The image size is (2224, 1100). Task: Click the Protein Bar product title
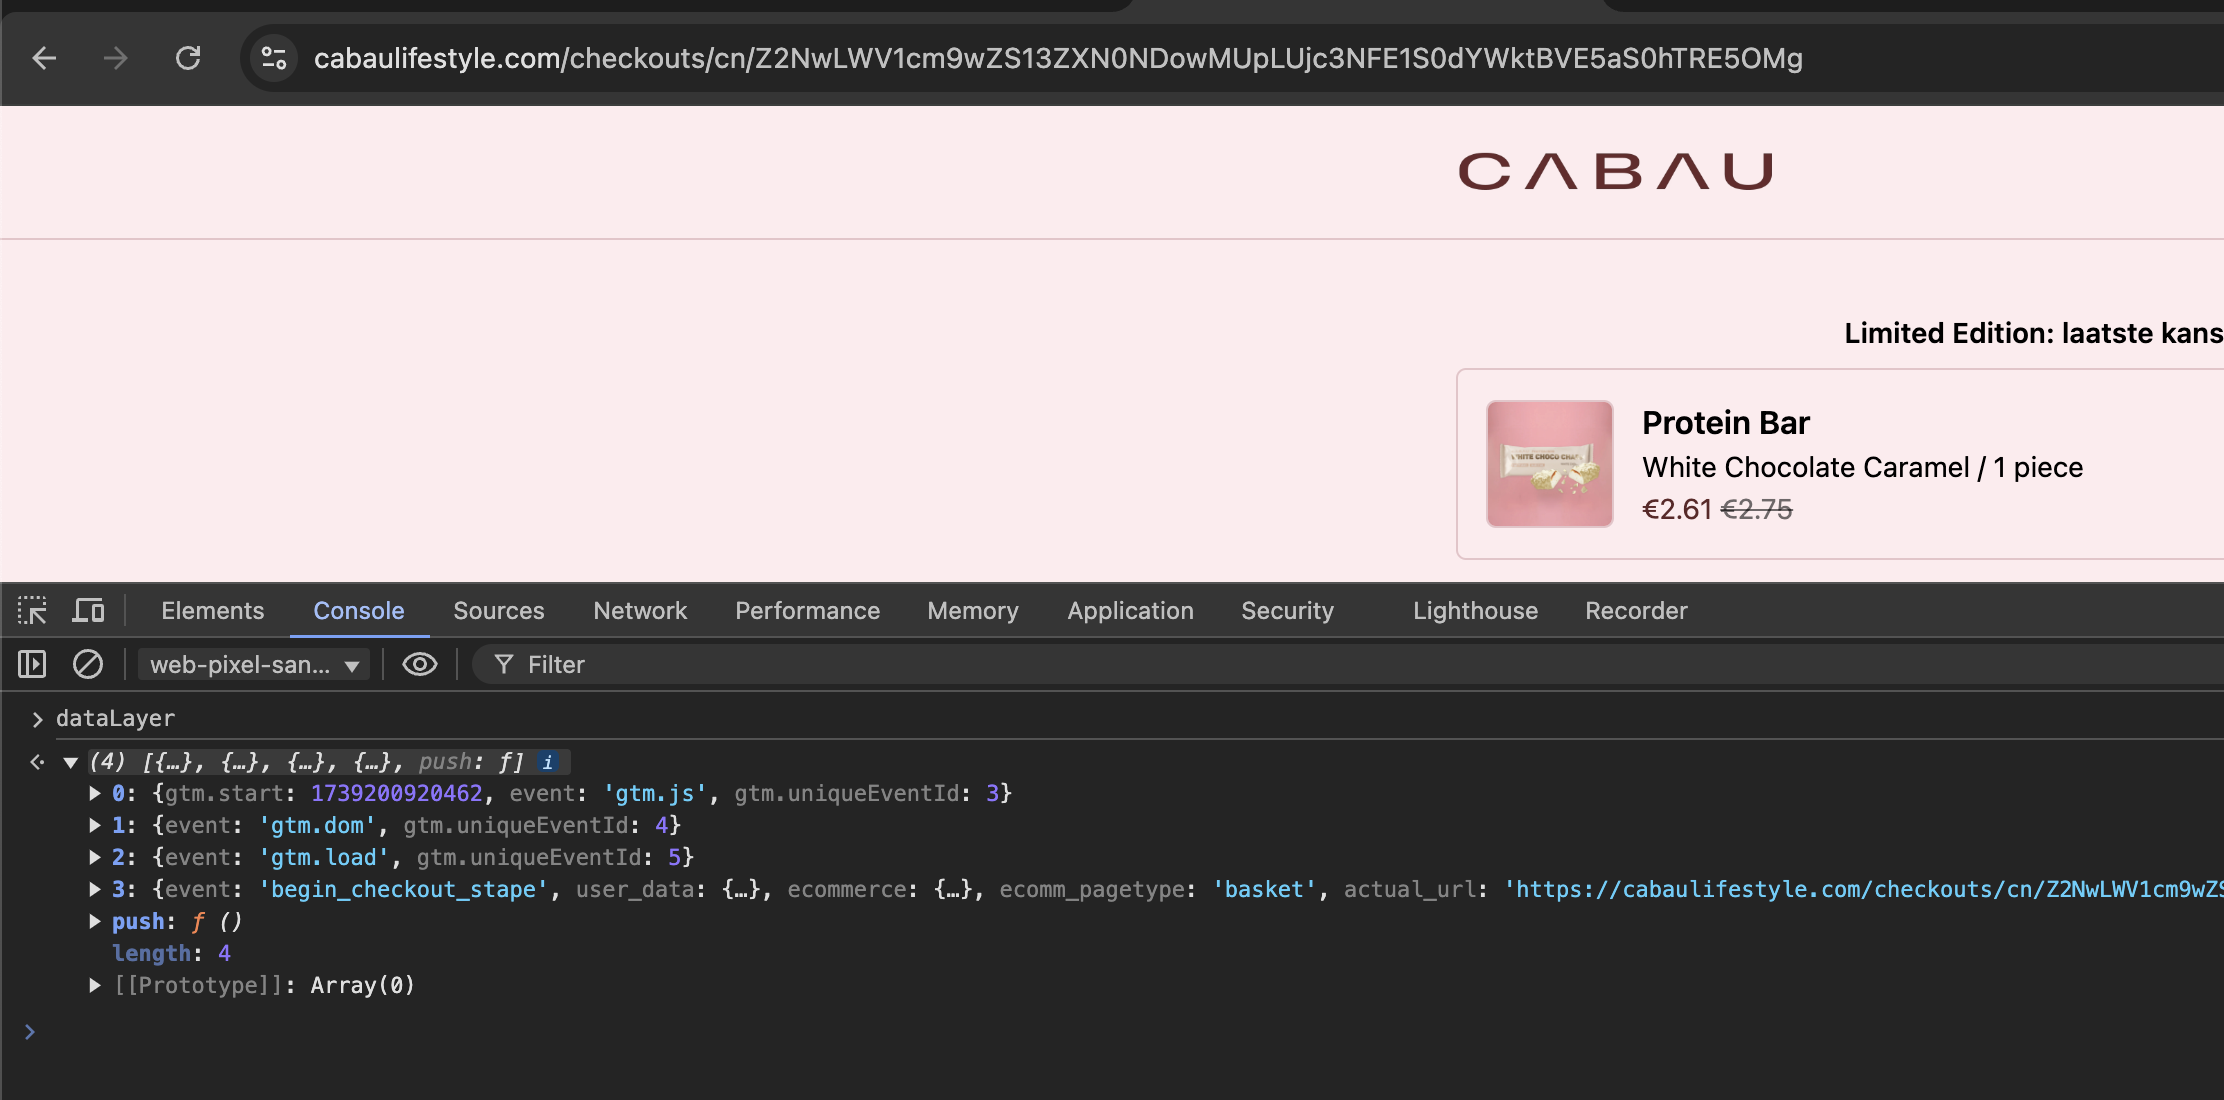pos(1725,423)
